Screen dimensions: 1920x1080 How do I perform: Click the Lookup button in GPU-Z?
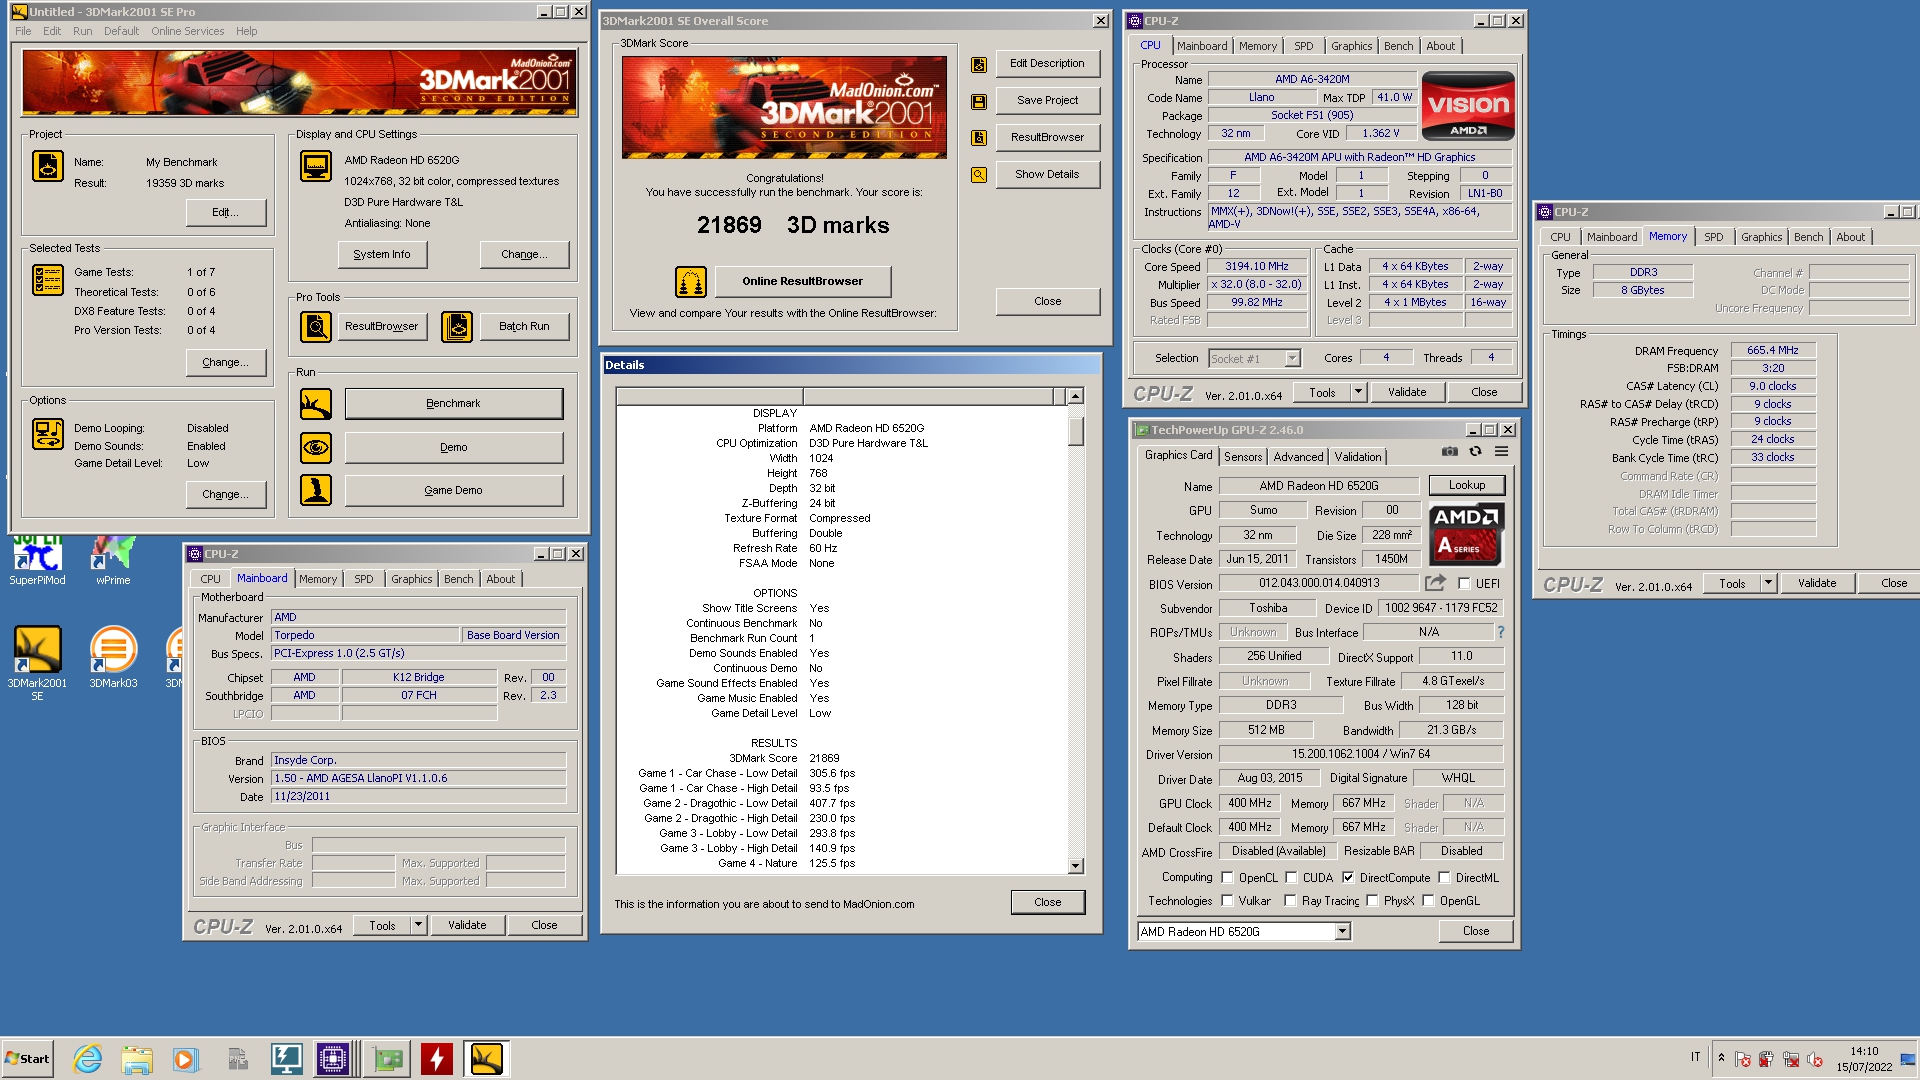coord(1467,485)
